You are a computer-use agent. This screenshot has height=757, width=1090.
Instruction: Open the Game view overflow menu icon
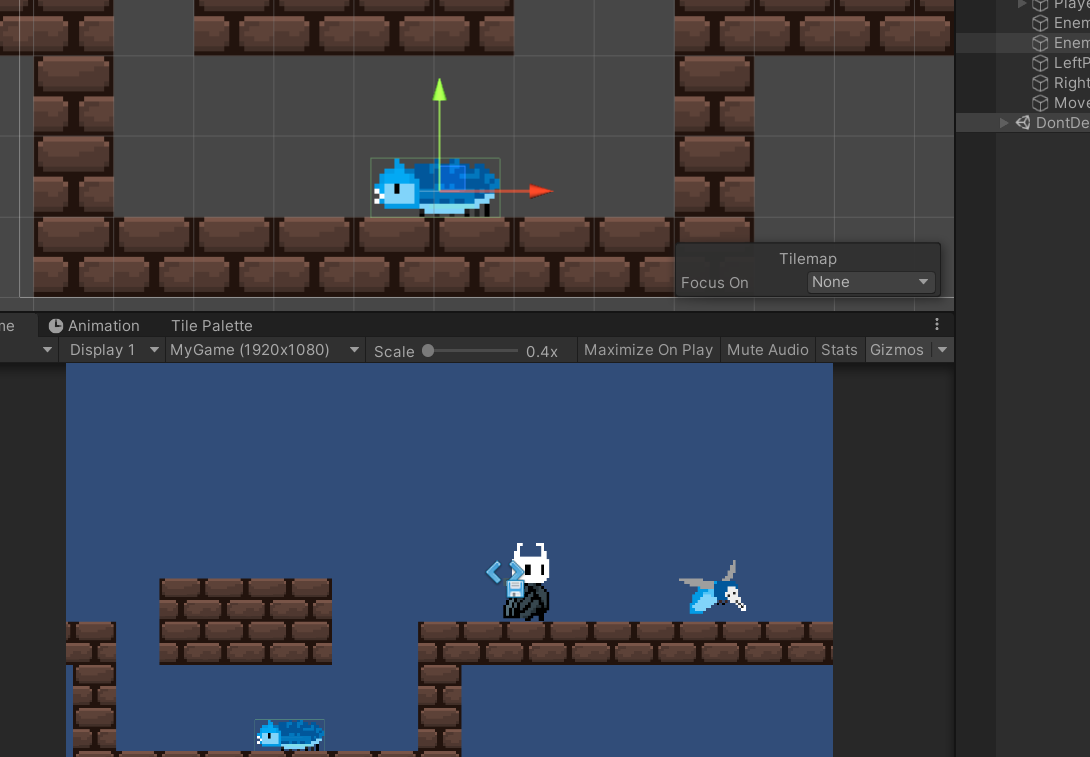936,324
